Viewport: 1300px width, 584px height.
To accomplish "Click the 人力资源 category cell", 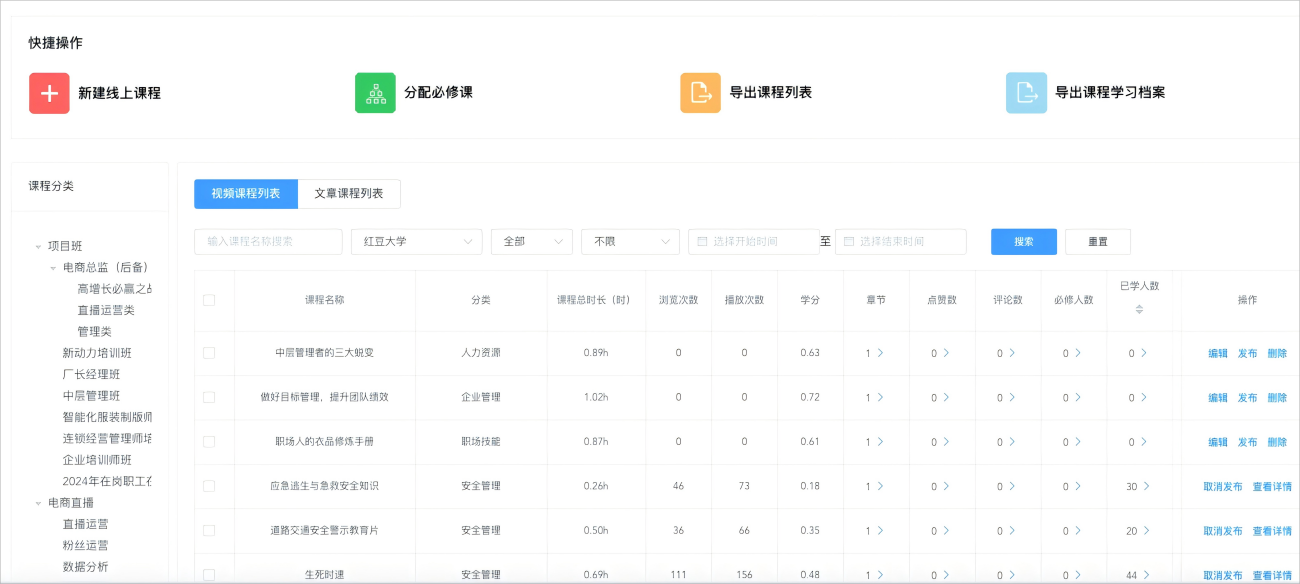I will pos(481,353).
